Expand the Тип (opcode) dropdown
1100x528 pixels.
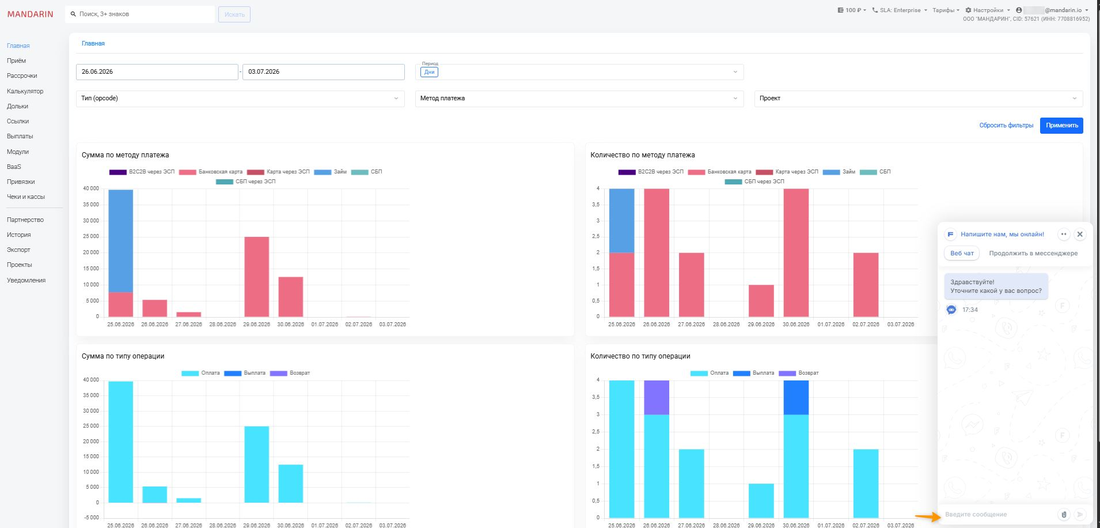pos(240,99)
